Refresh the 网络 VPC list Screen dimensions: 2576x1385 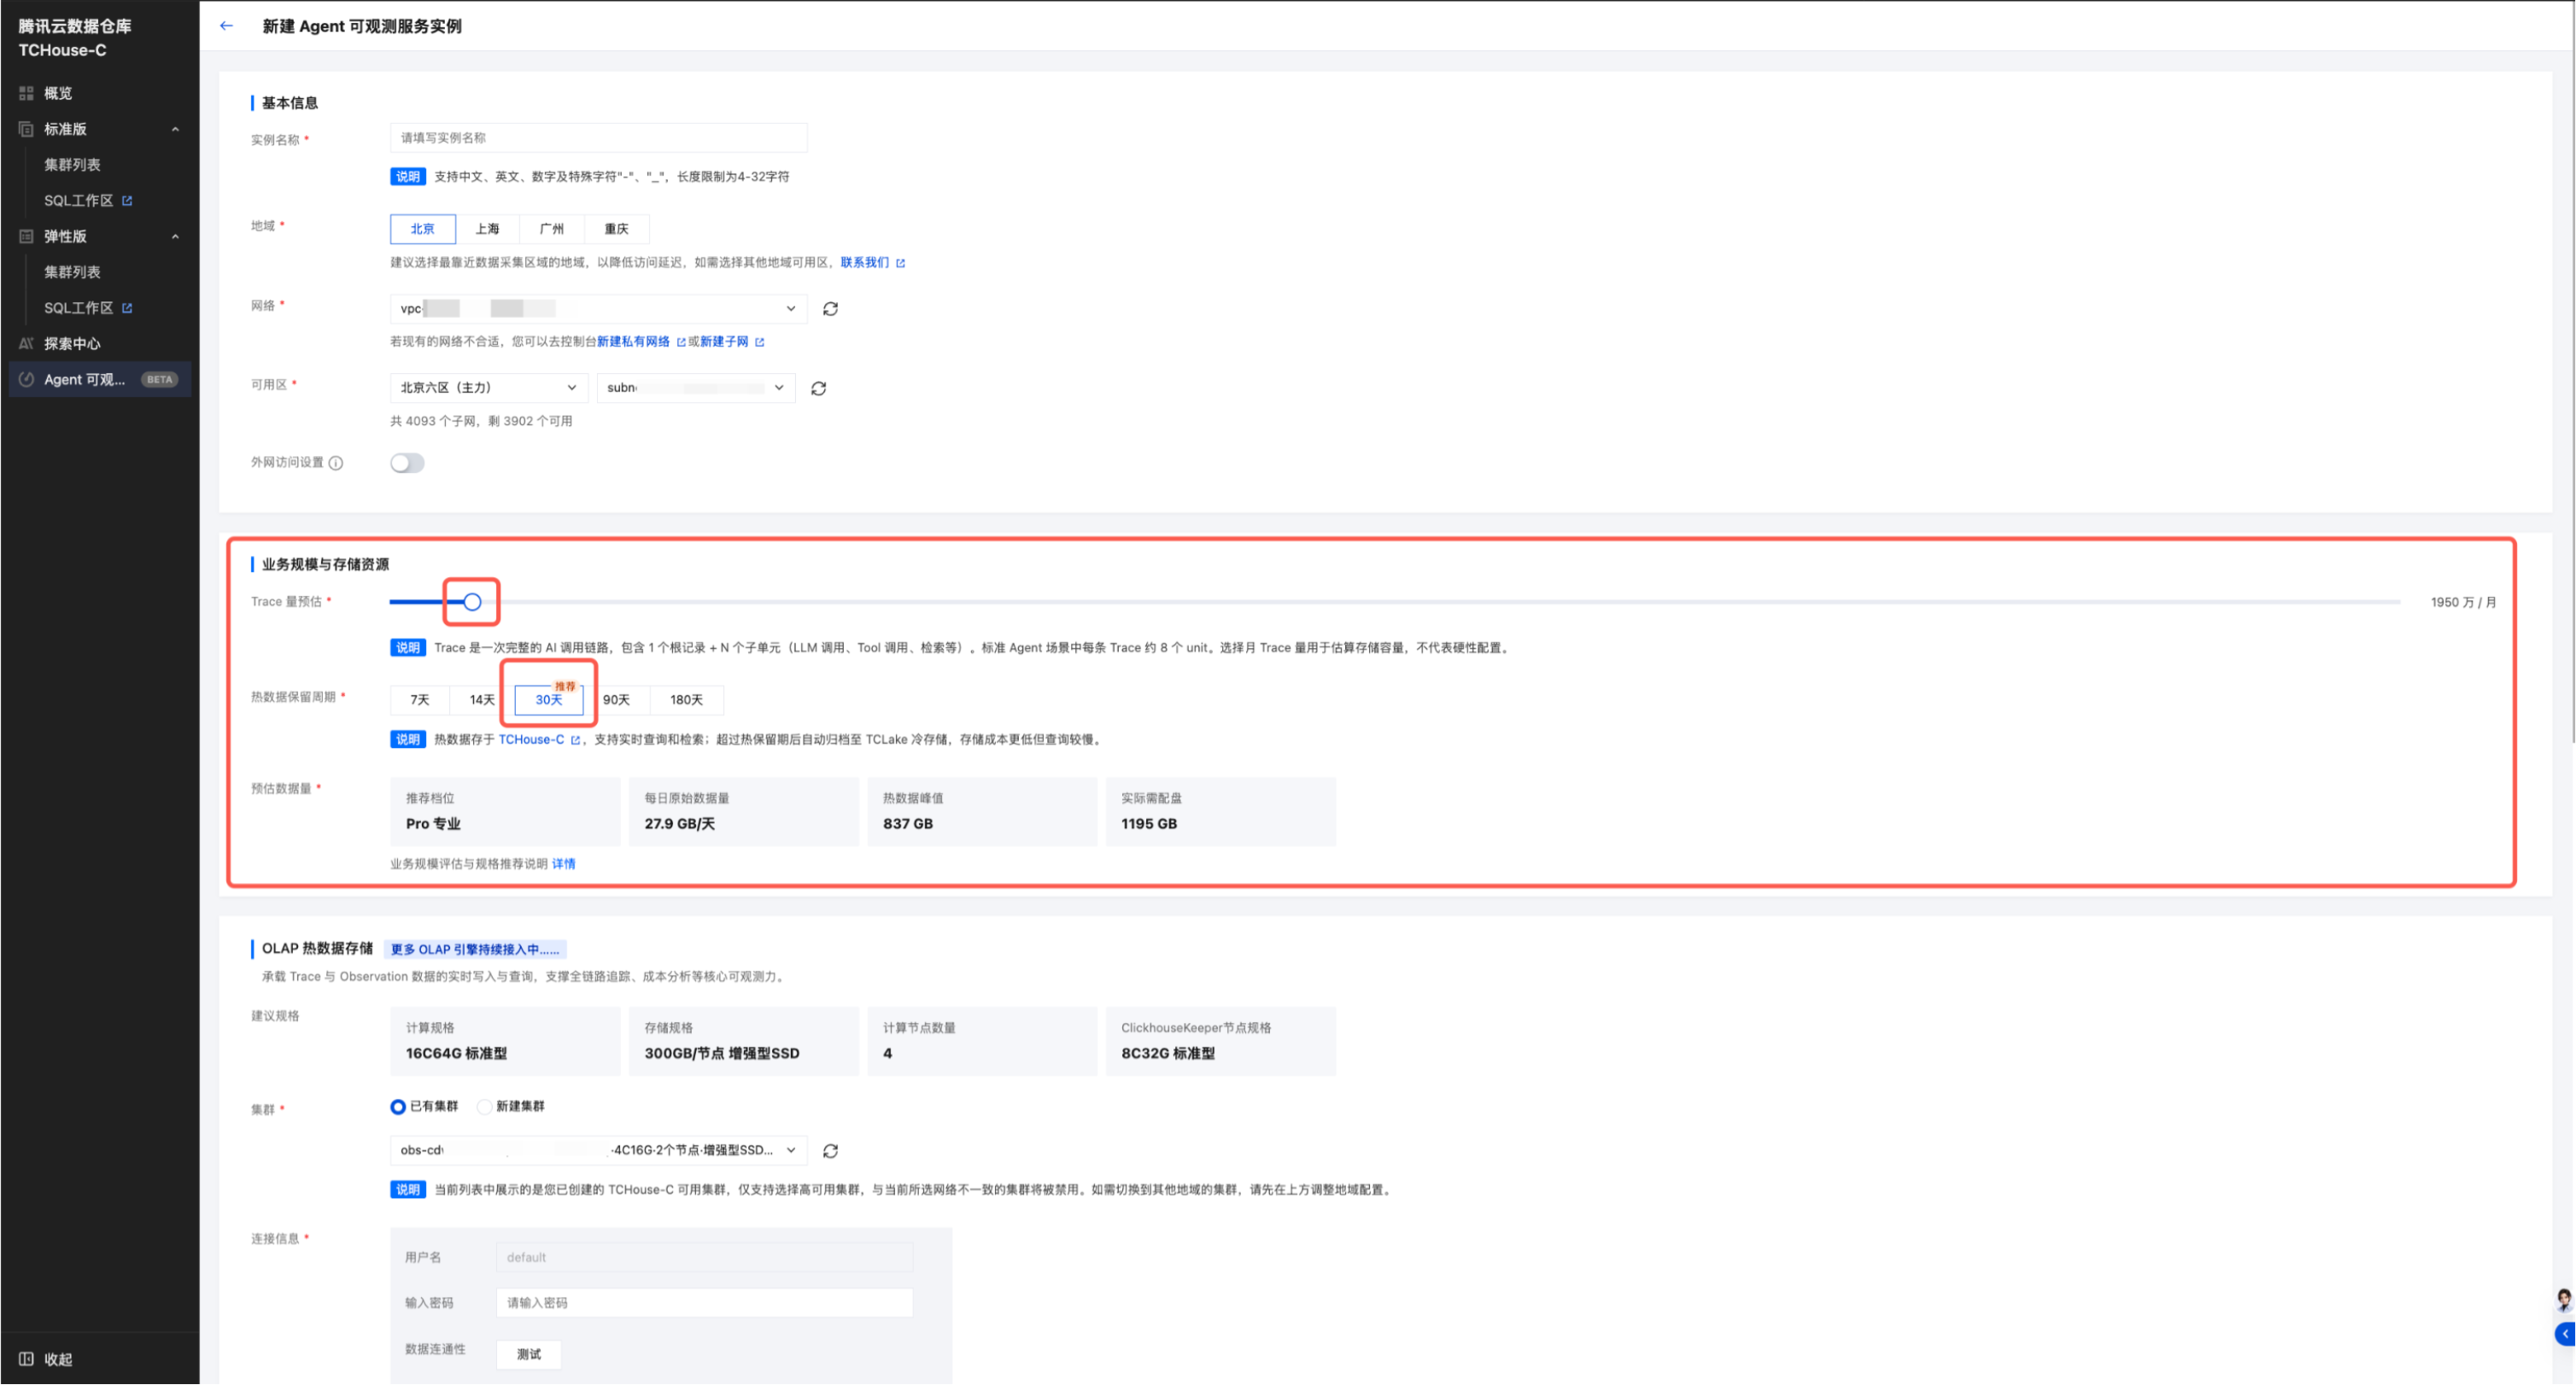(830, 309)
